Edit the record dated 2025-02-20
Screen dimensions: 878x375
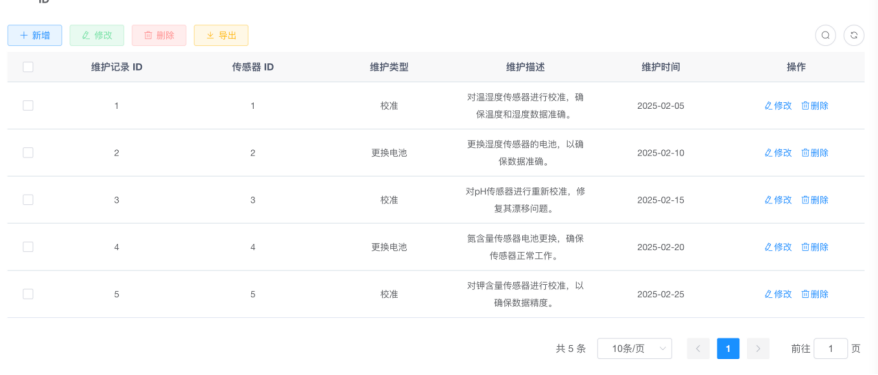click(x=778, y=247)
